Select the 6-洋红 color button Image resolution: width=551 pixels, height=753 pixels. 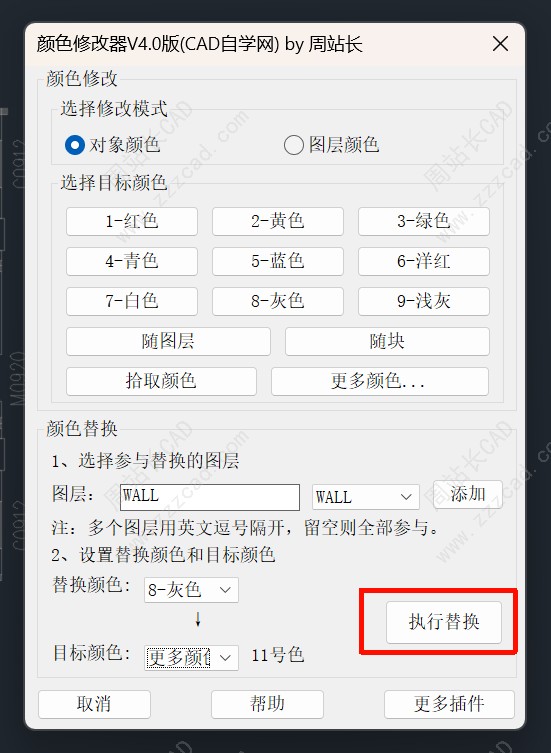[424, 261]
